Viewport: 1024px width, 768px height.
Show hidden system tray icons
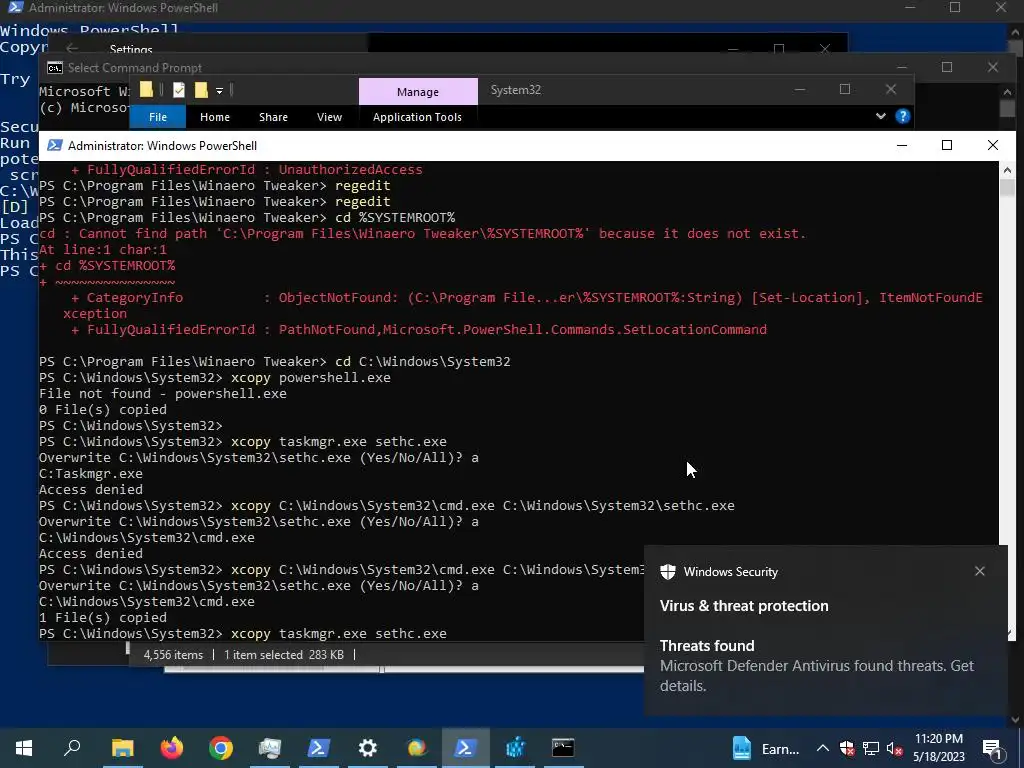point(823,748)
